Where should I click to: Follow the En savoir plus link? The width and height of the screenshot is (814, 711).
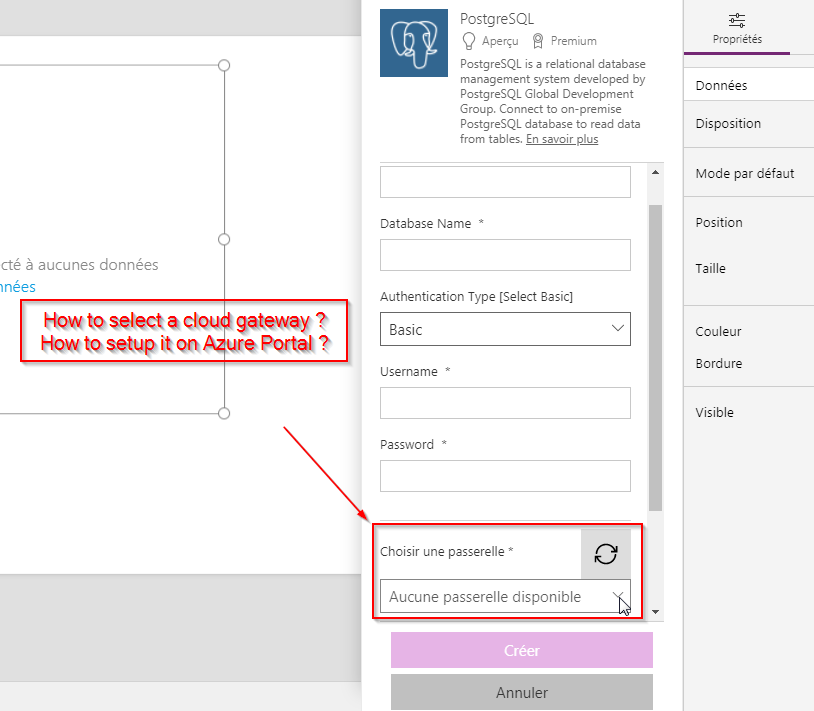(x=562, y=139)
